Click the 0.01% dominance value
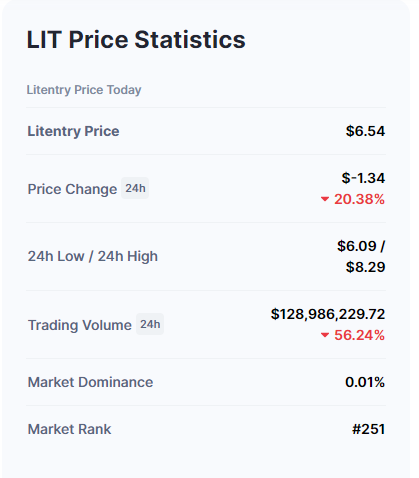 tap(365, 382)
